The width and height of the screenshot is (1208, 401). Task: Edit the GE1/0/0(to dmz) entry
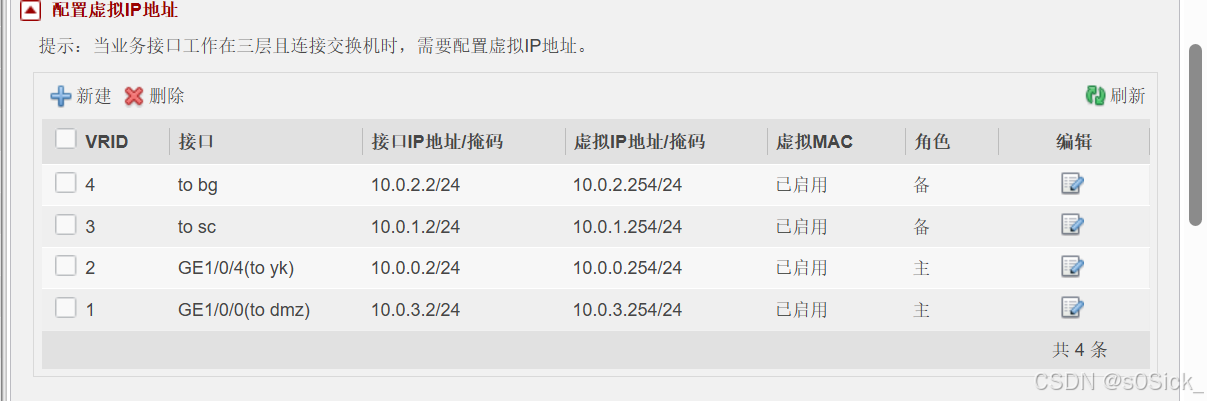click(1072, 308)
